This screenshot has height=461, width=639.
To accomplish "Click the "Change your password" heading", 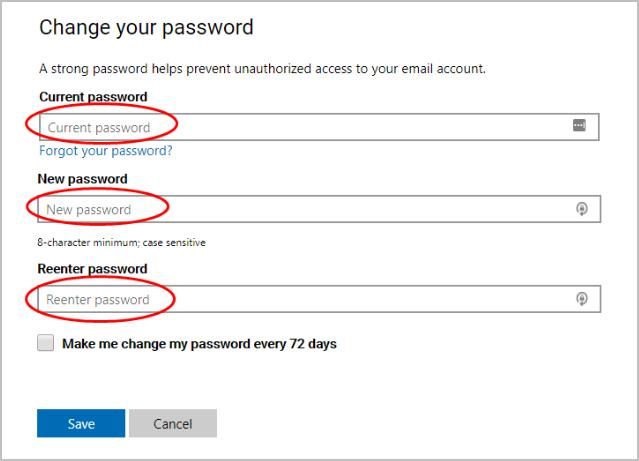I will point(146,28).
